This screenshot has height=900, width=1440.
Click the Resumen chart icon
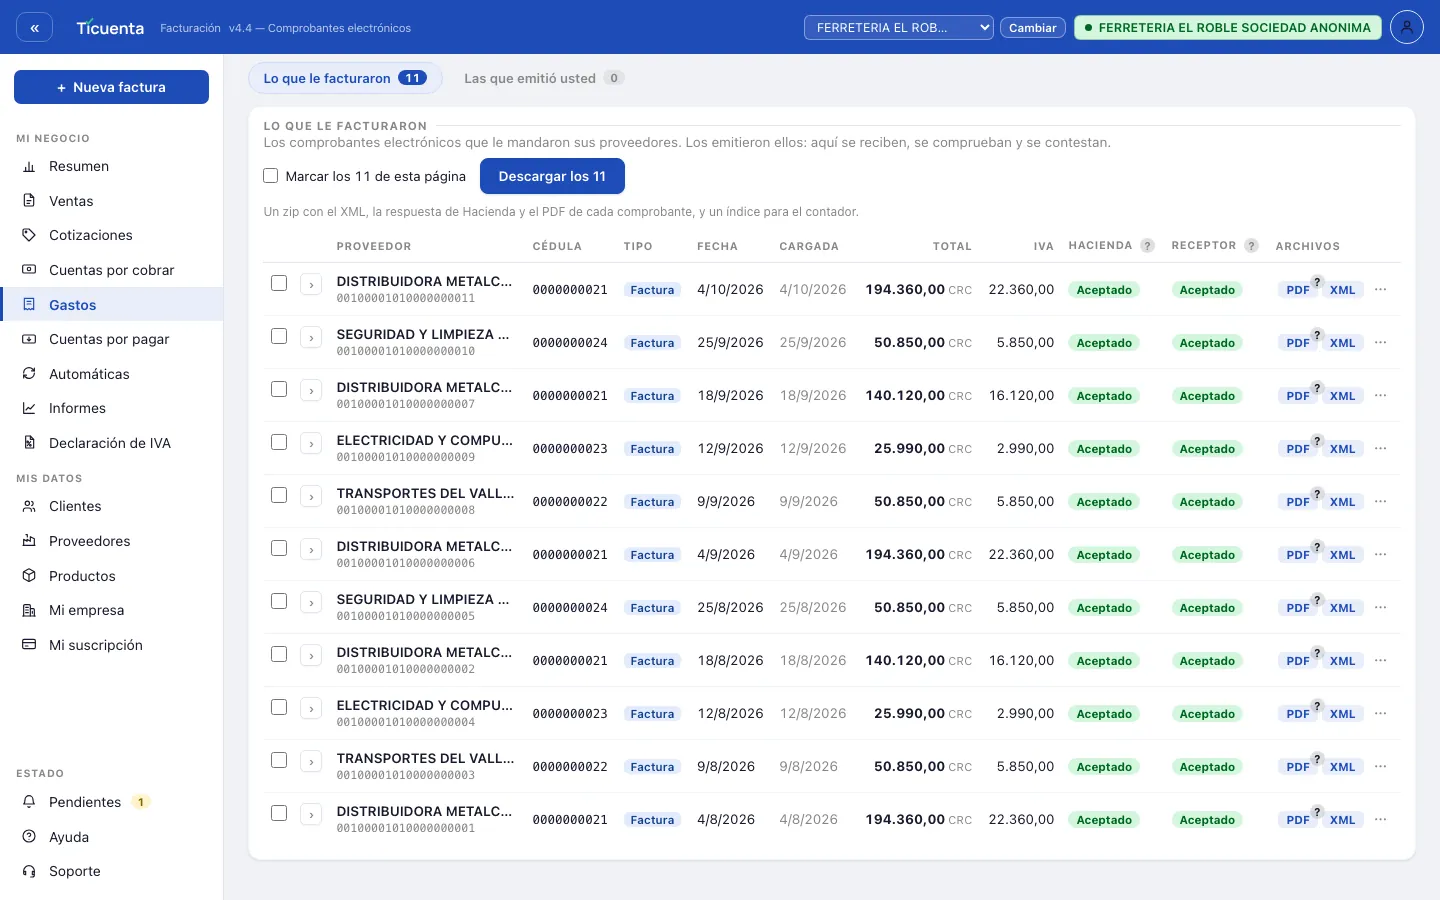29,167
